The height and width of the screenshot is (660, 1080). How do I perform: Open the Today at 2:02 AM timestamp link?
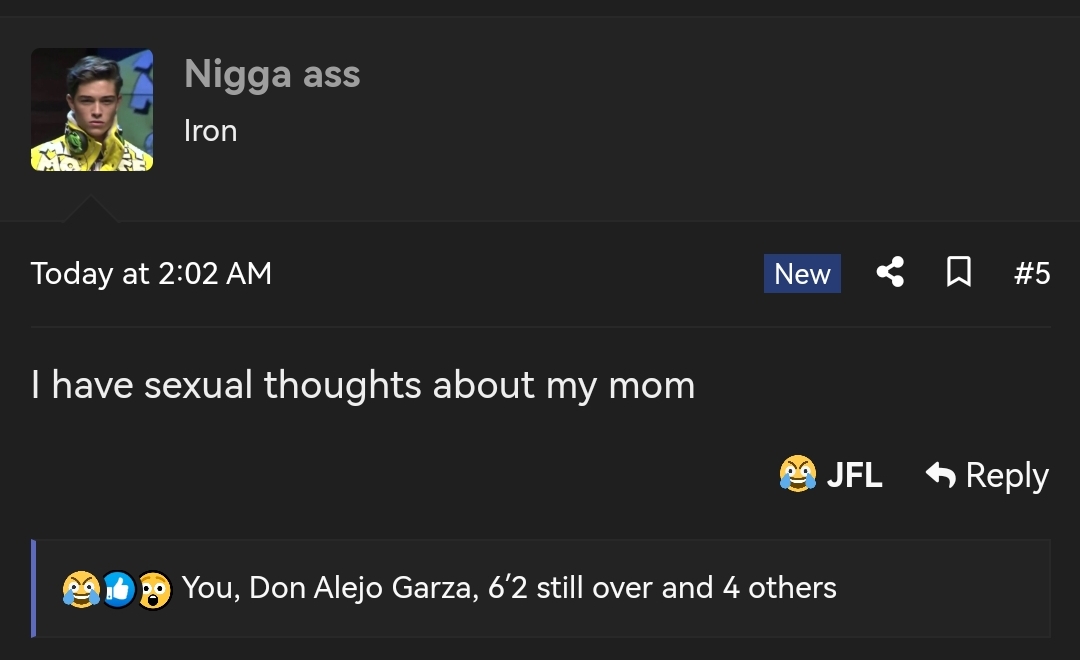coord(152,274)
